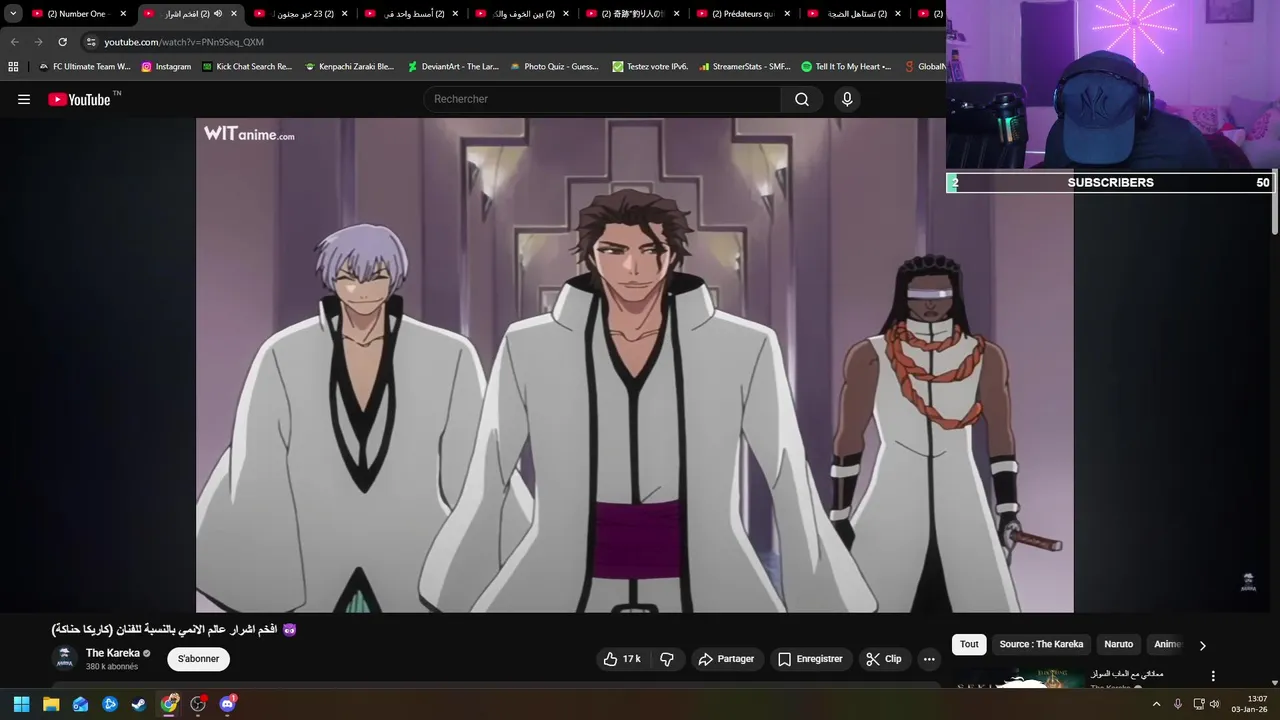The width and height of the screenshot is (1280, 720).
Task: Open Photo Quiz bookmark
Action: pos(554,67)
